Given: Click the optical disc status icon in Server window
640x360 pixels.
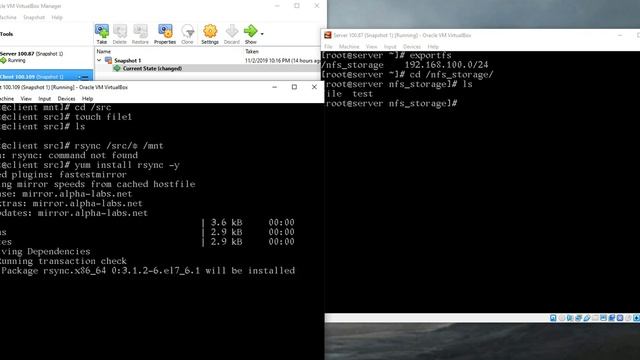Looking at the screenshot, I should (562, 318).
